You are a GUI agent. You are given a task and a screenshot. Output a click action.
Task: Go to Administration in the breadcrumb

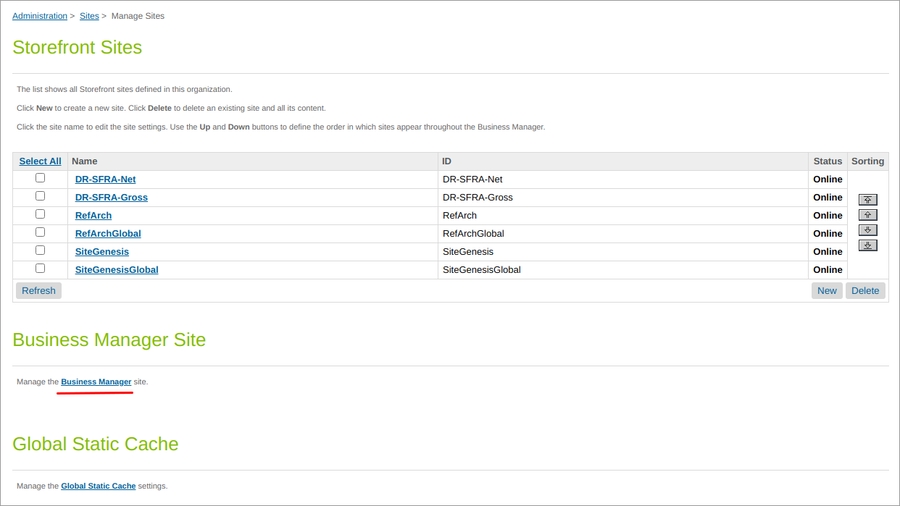pos(40,16)
